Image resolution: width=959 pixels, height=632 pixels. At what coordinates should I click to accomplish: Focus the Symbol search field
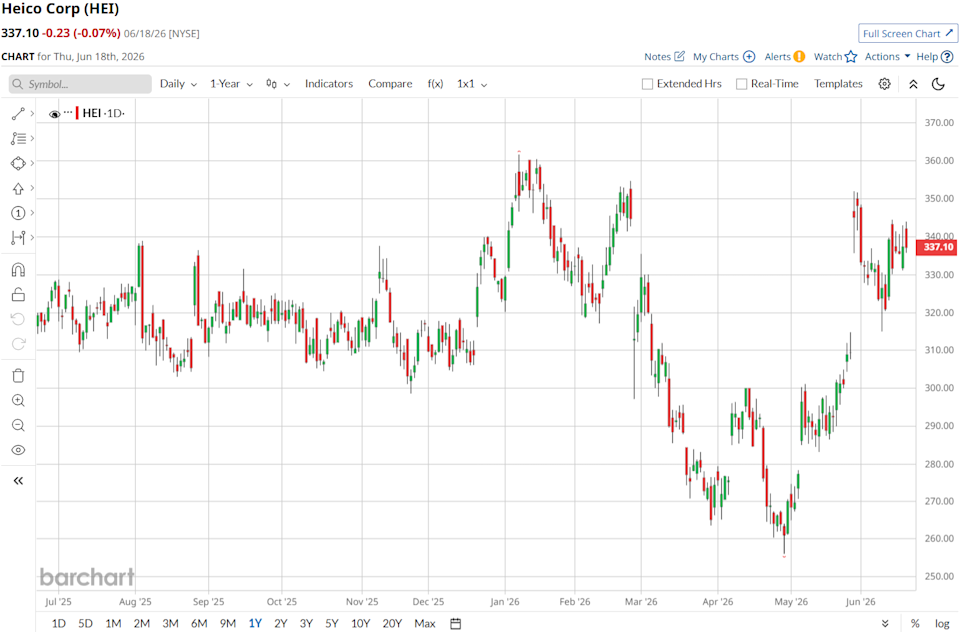[80, 84]
